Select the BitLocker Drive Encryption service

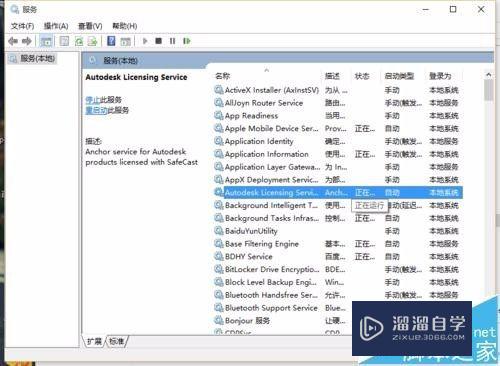coord(337,269)
